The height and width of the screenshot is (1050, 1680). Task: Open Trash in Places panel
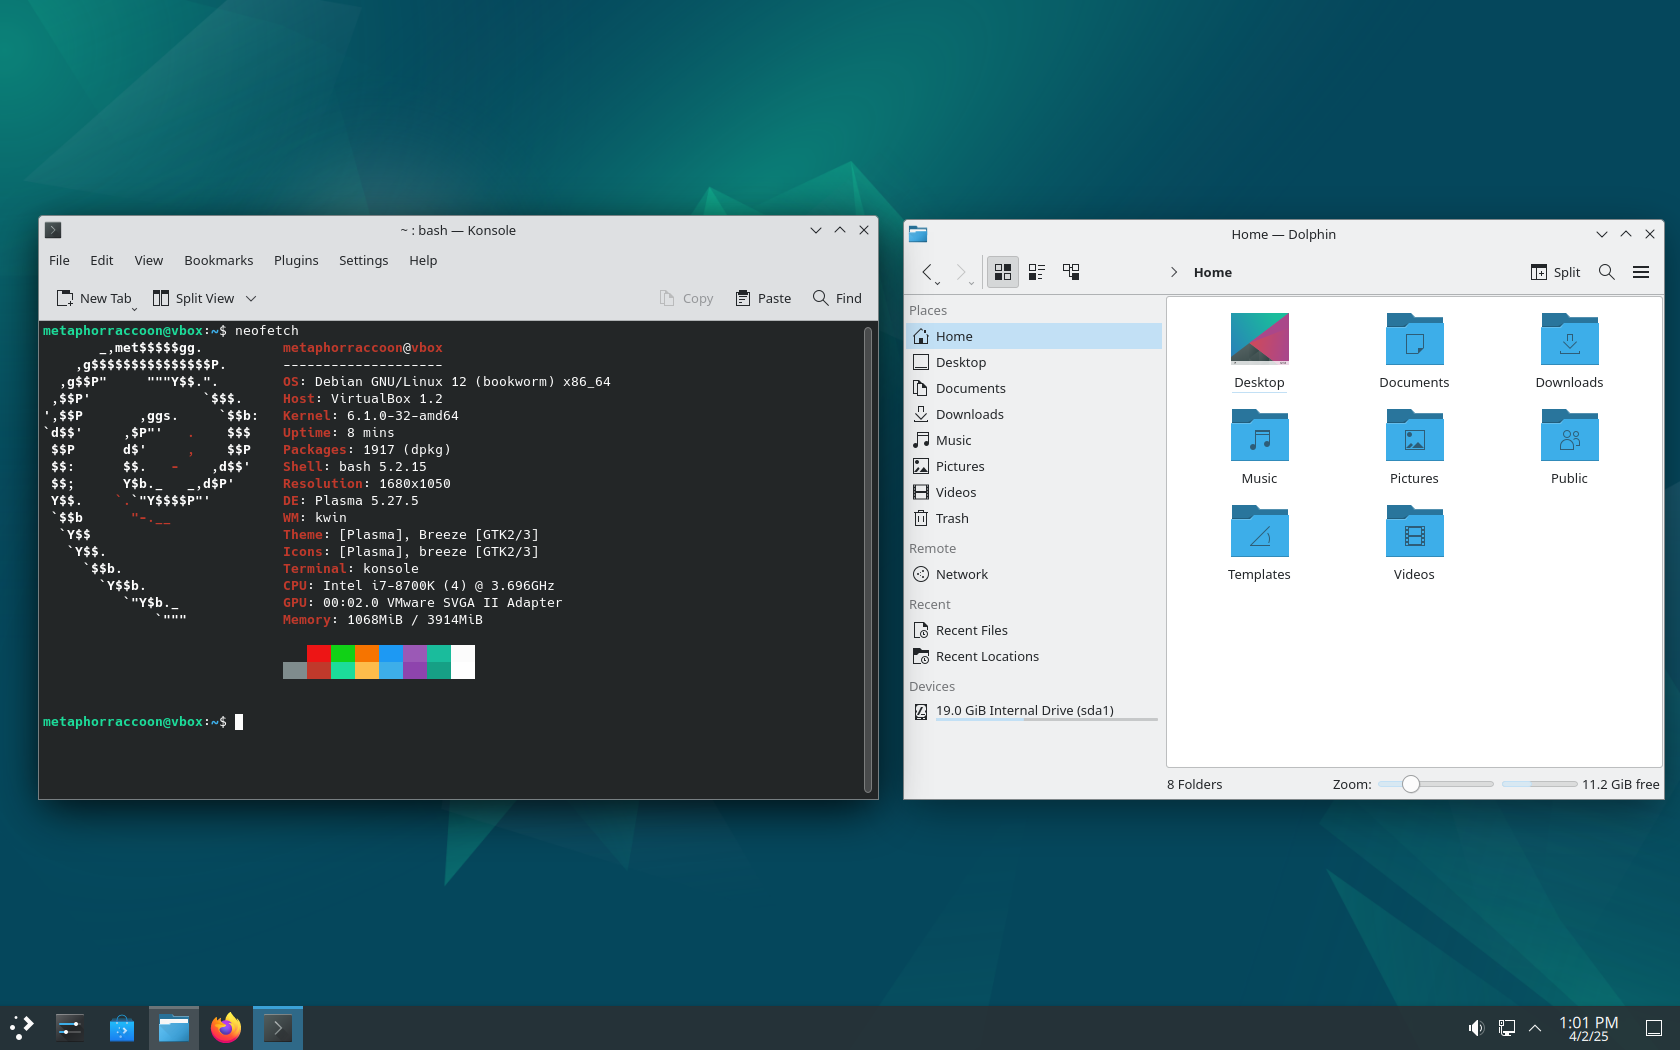click(1034, 518)
